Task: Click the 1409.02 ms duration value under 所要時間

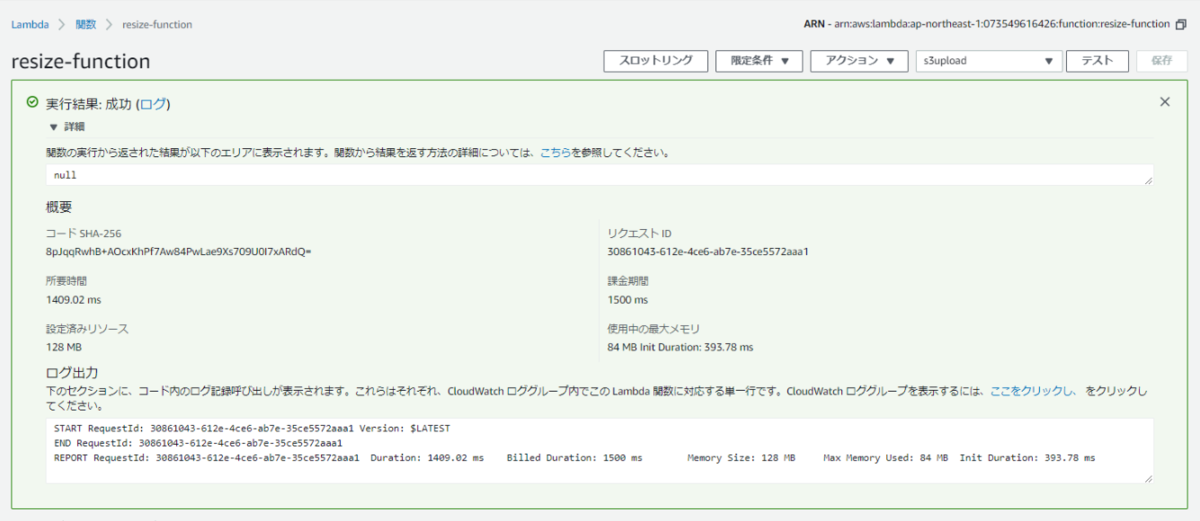Action: (x=74, y=299)
